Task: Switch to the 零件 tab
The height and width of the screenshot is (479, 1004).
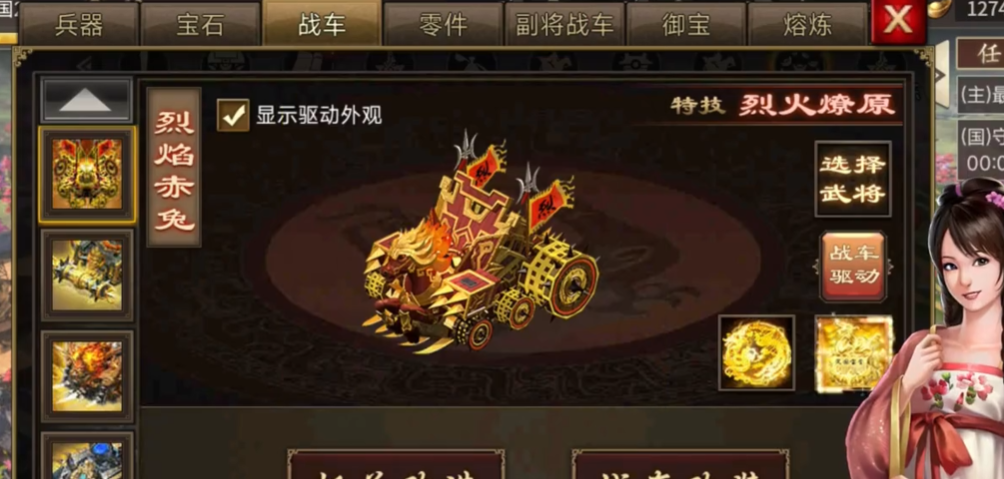Action: click(x=443, y=25)
